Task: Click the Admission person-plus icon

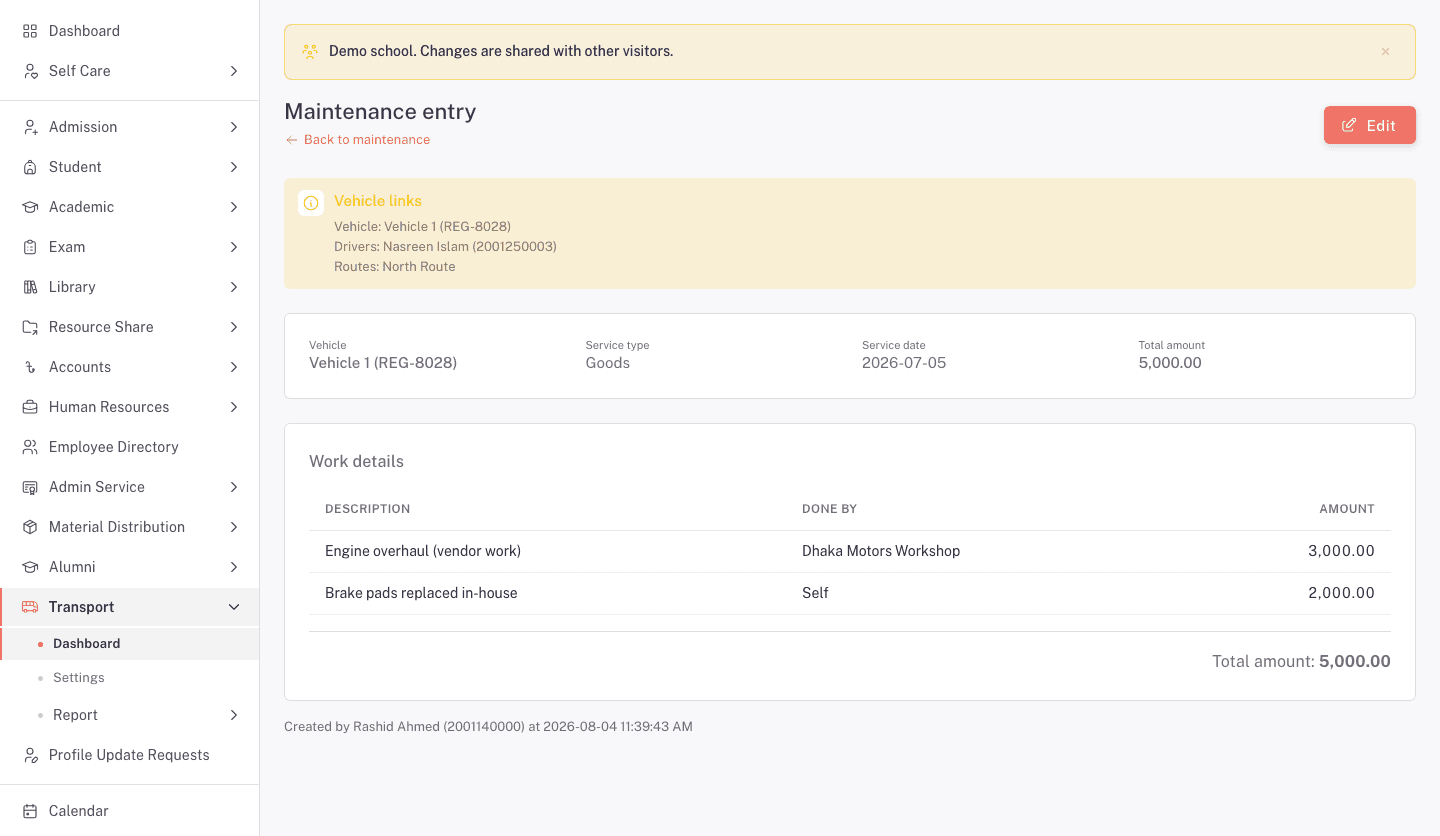Action: tap(30, 127)
